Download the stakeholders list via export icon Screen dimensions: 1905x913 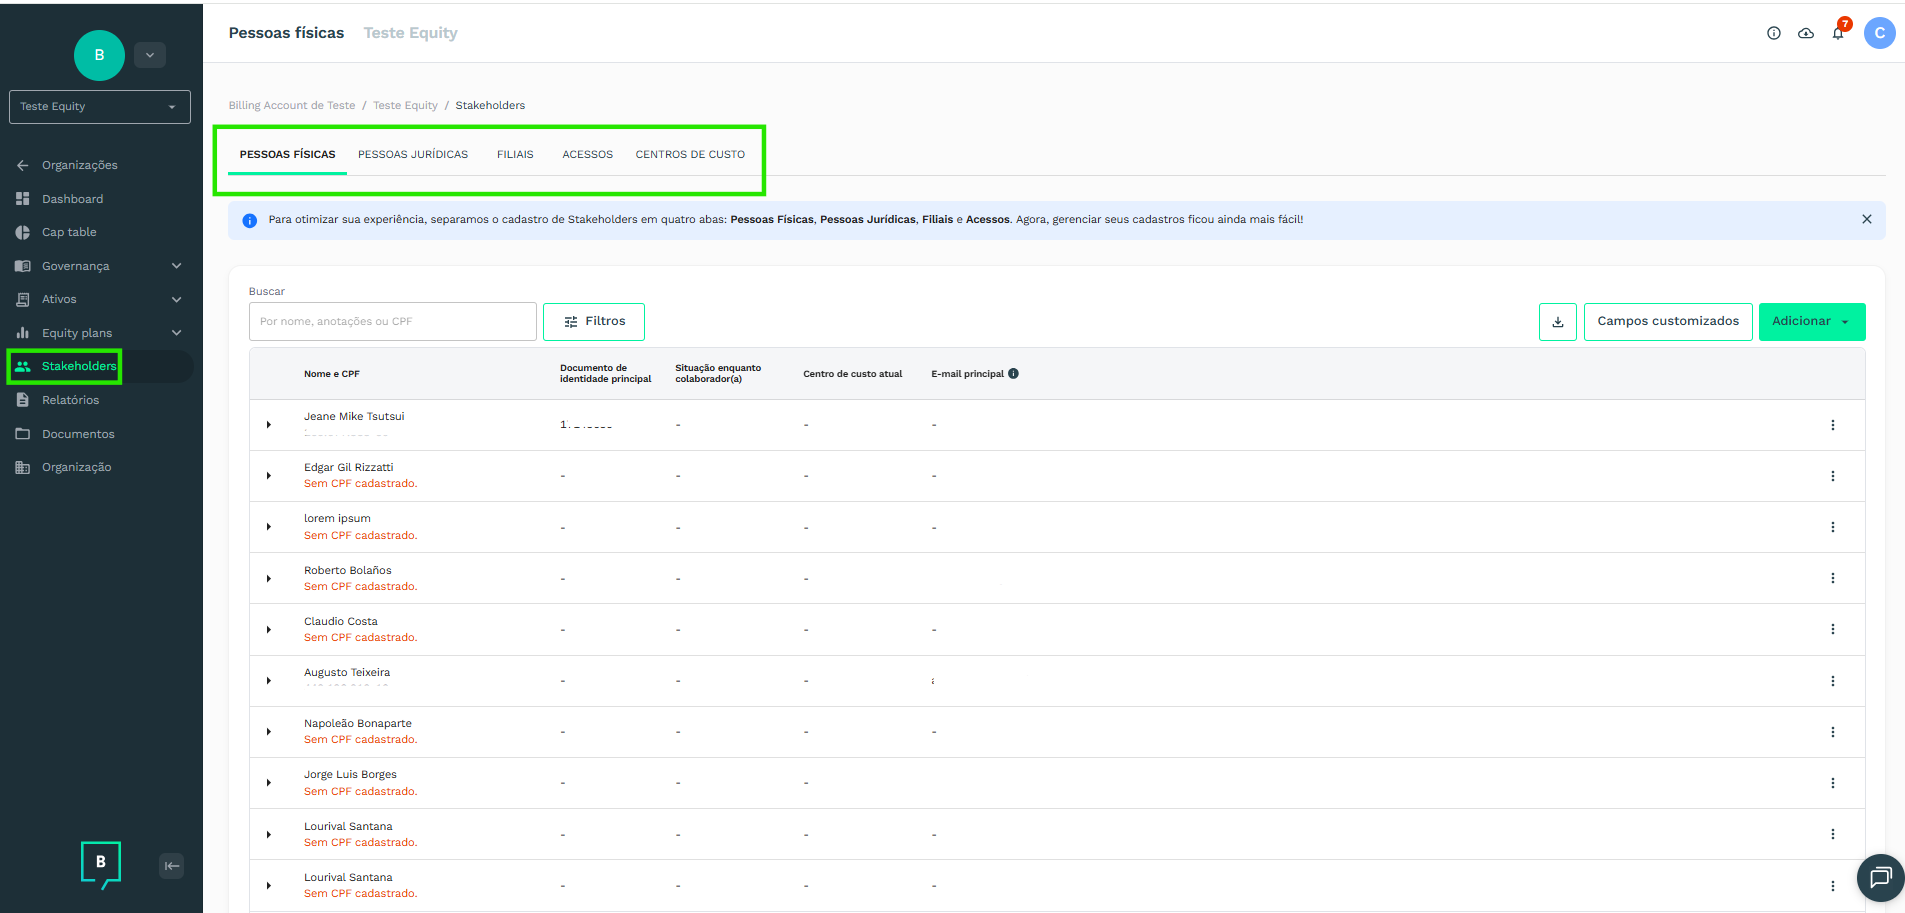tap(1557, 322)
